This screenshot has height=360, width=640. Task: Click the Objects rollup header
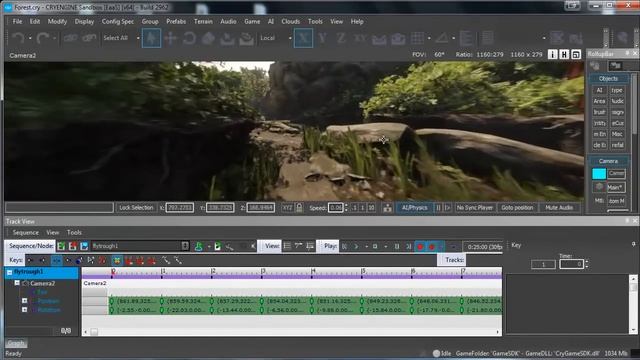pyautogui.click(x=608, y=78)
